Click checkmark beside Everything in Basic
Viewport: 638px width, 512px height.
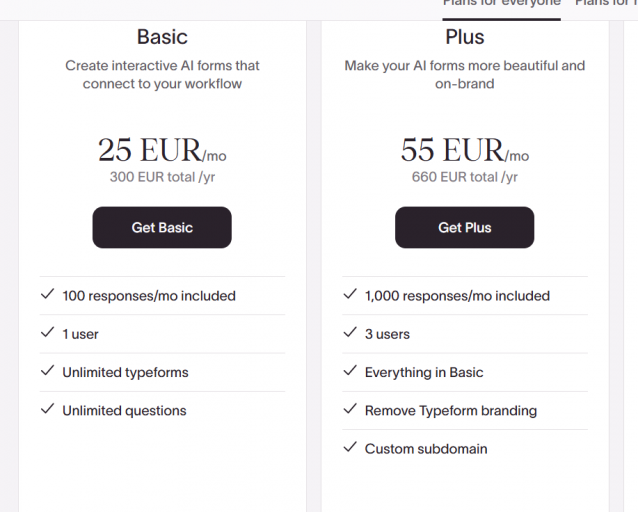point(349,371)
